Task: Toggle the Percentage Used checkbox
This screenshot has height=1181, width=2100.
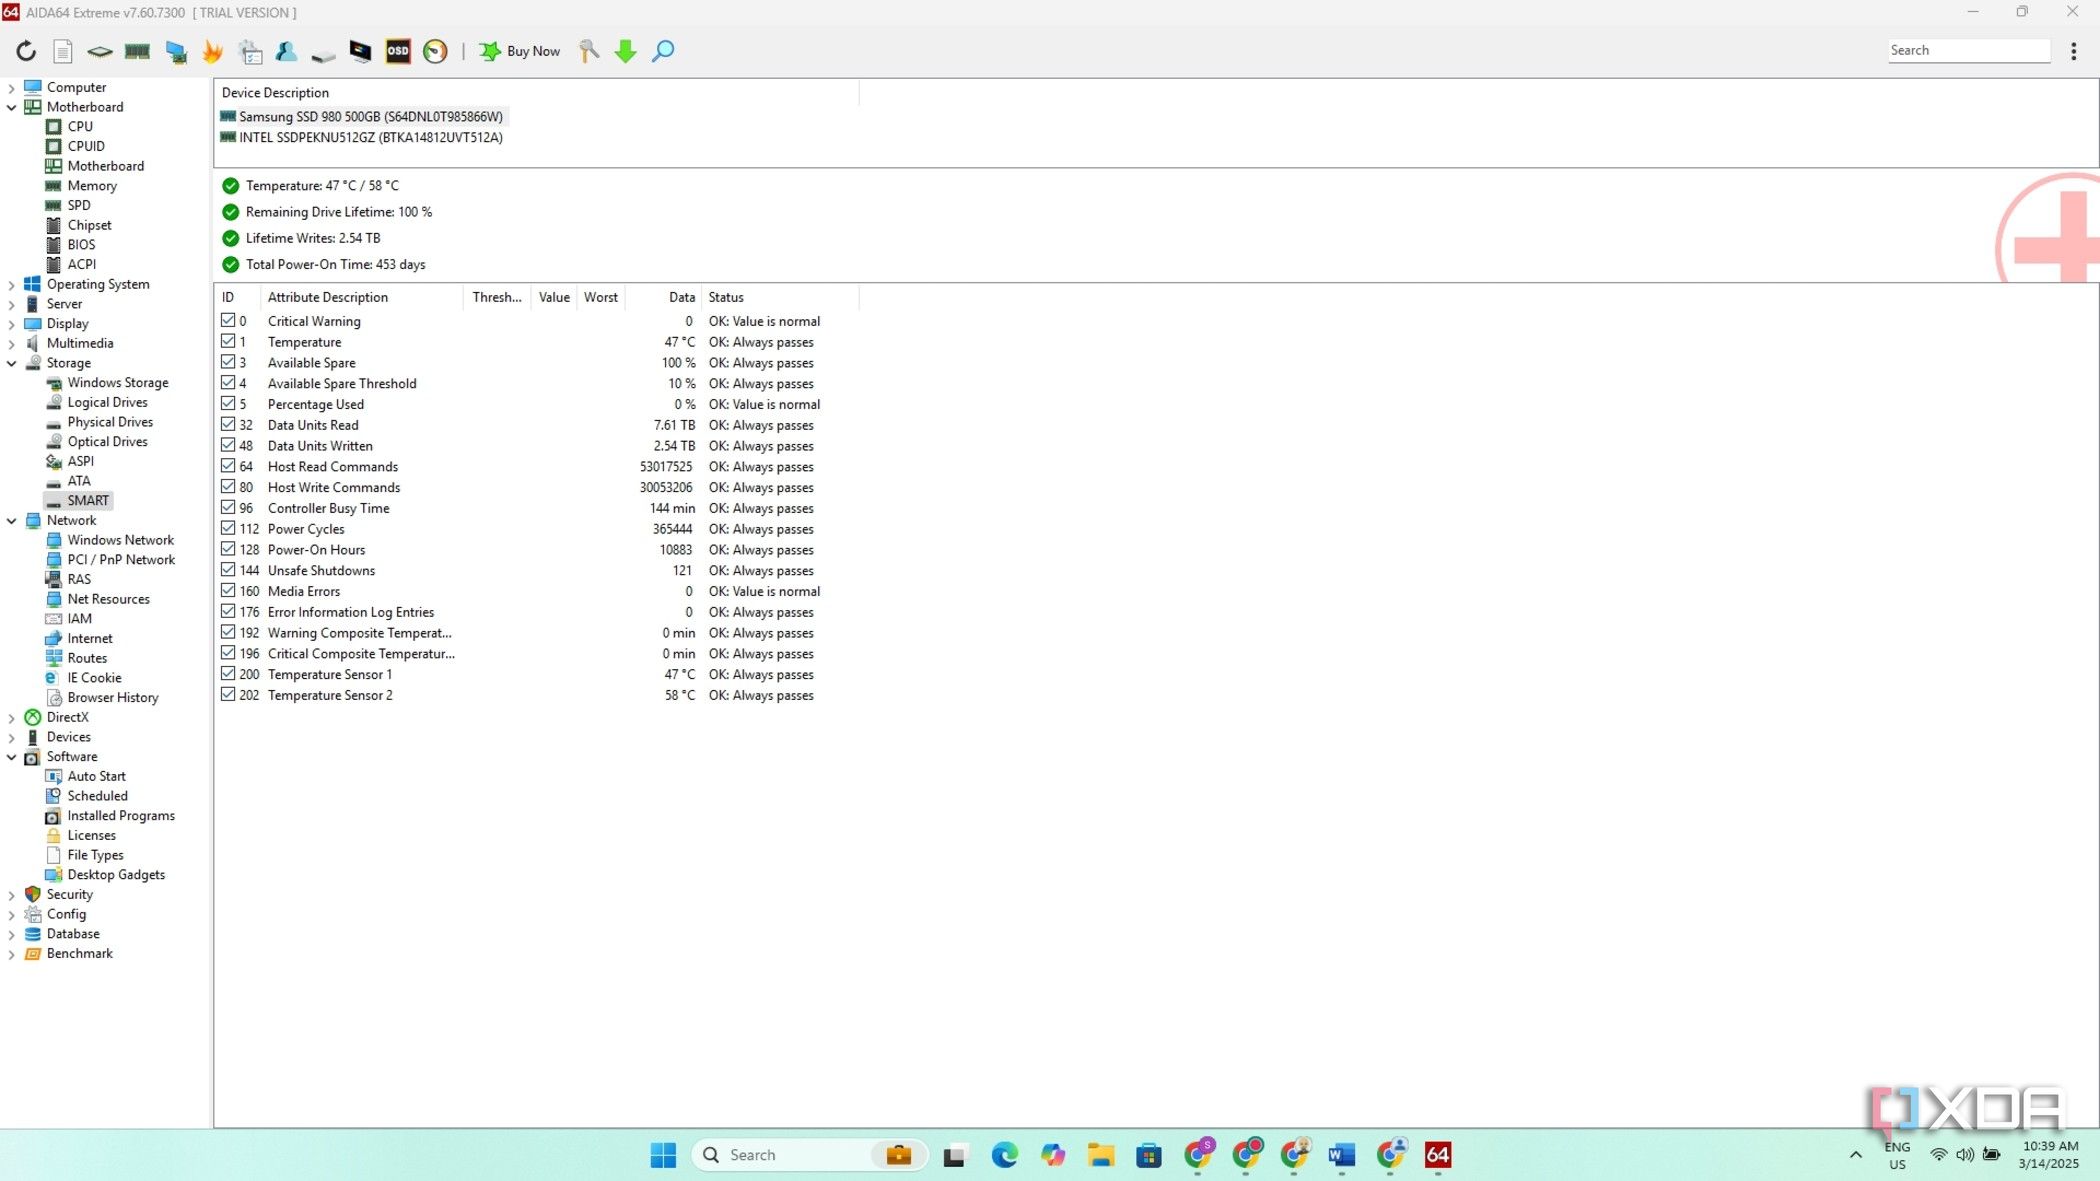Action: pyautogui.click(x=228, y=404)
